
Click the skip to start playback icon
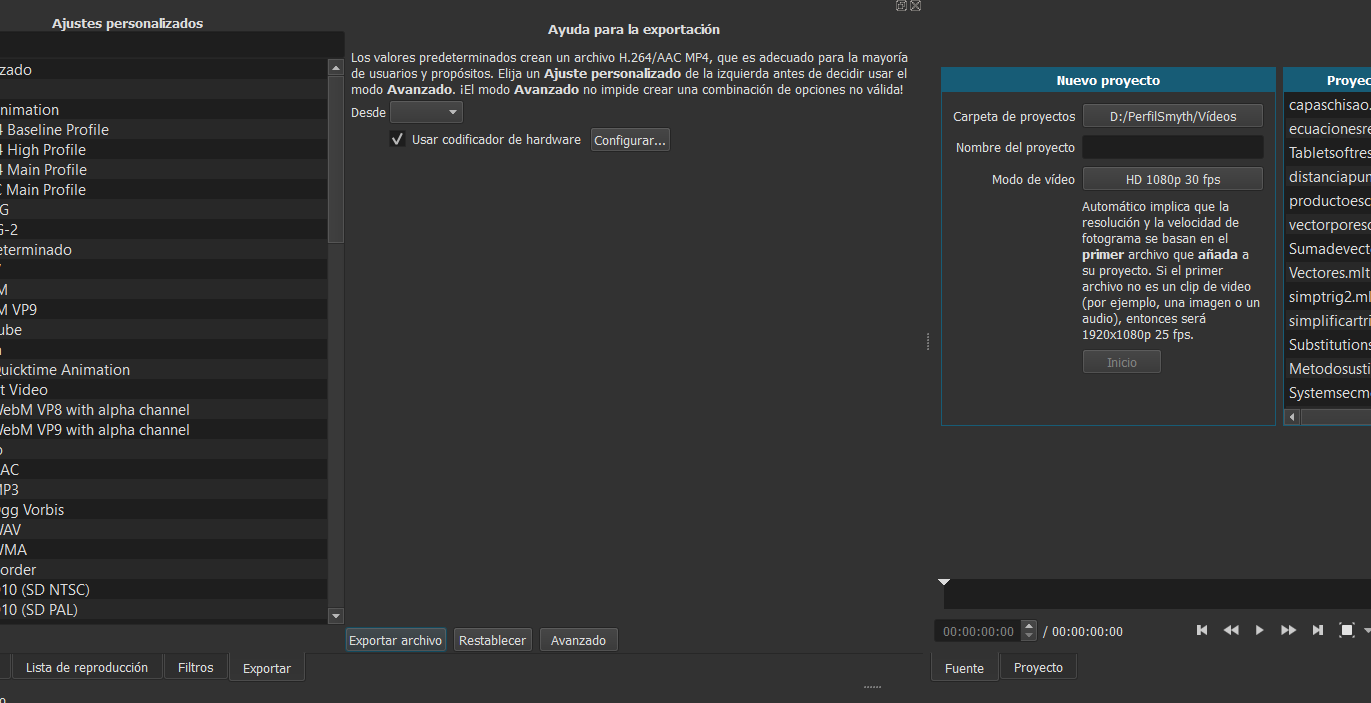tap(1202, 630)
